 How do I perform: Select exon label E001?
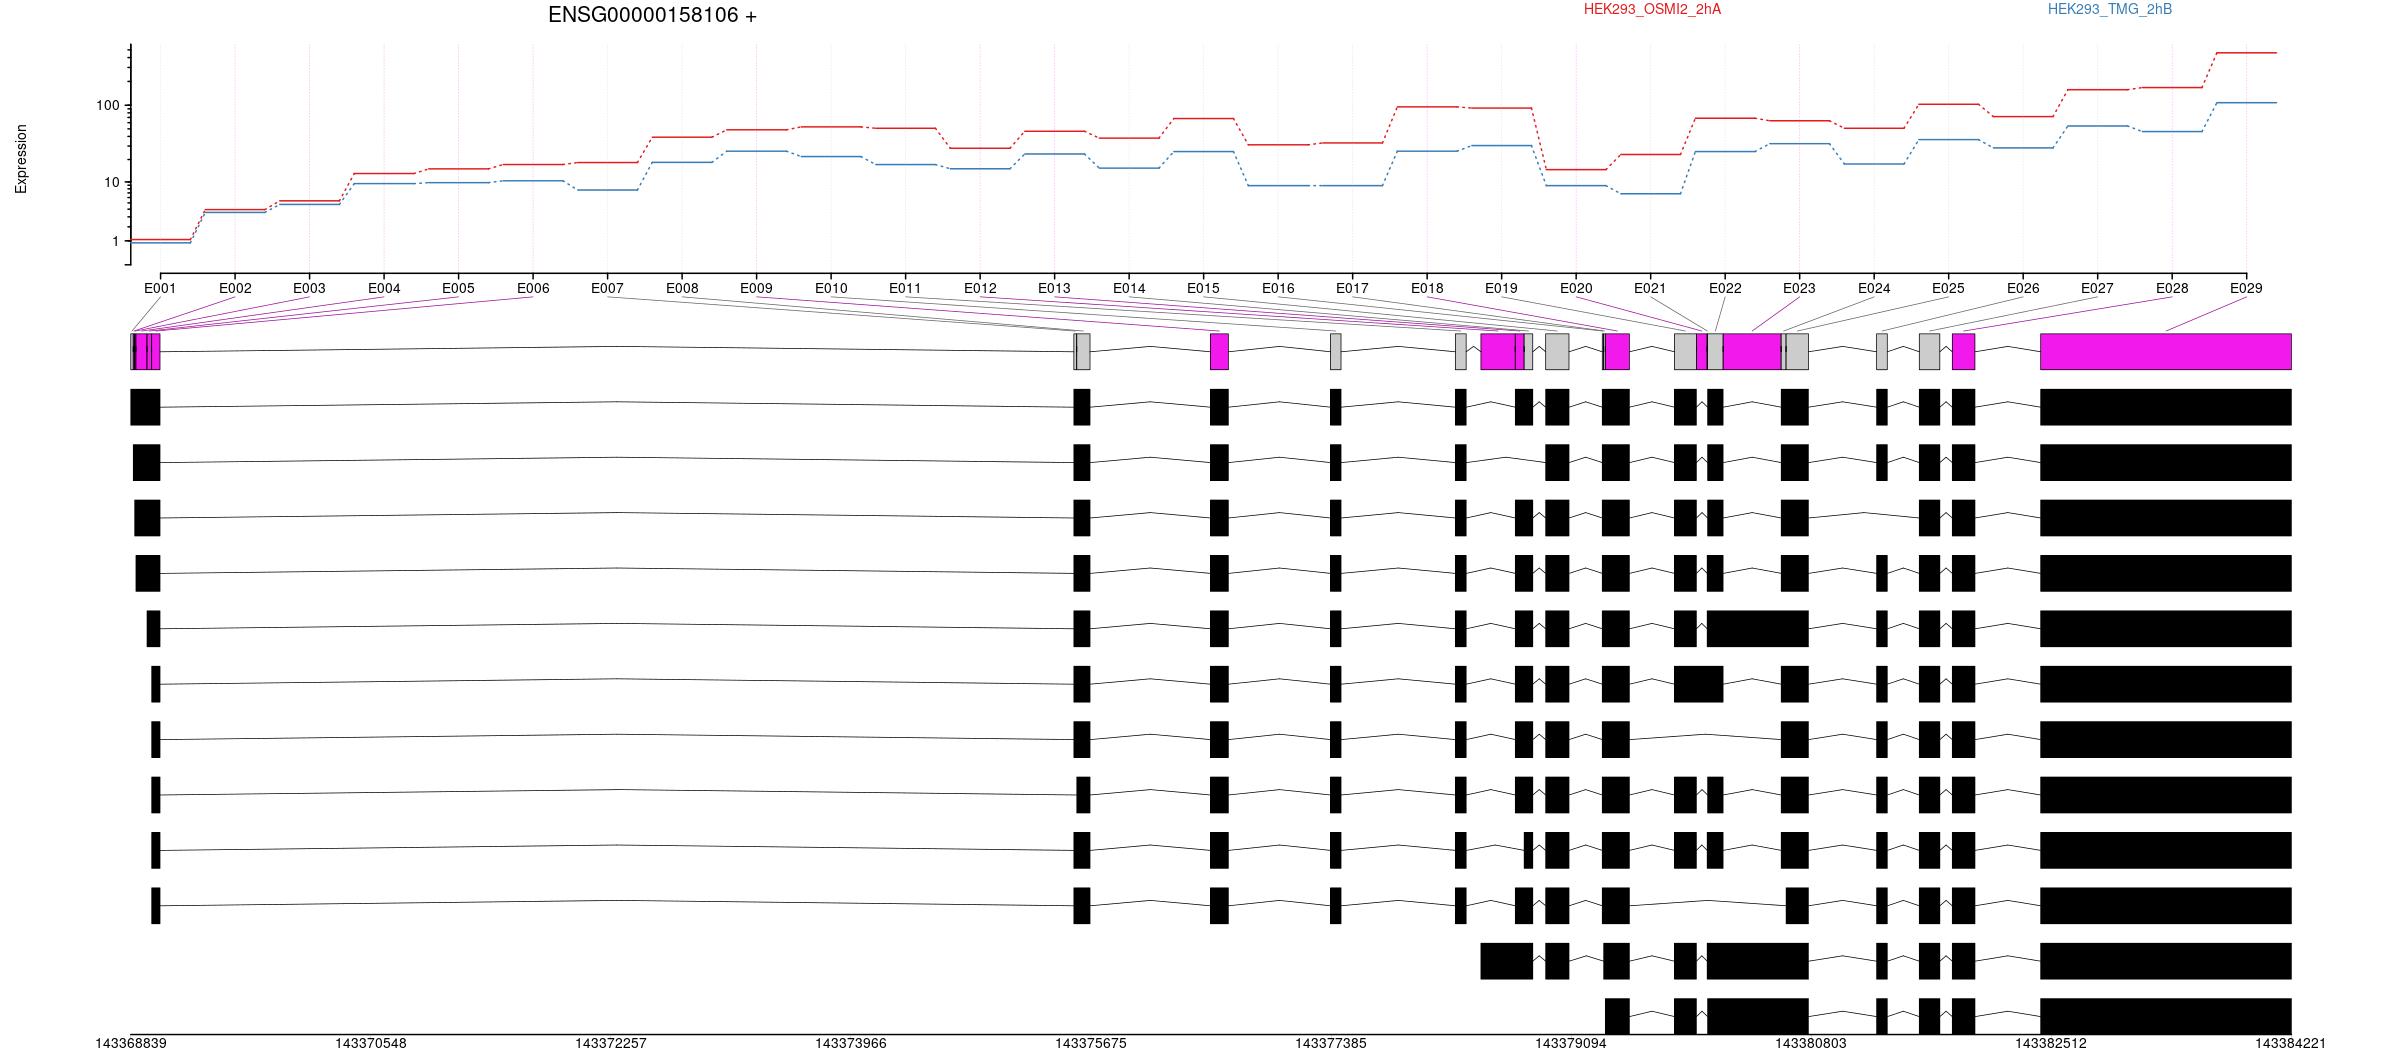(x=160, y=288)
